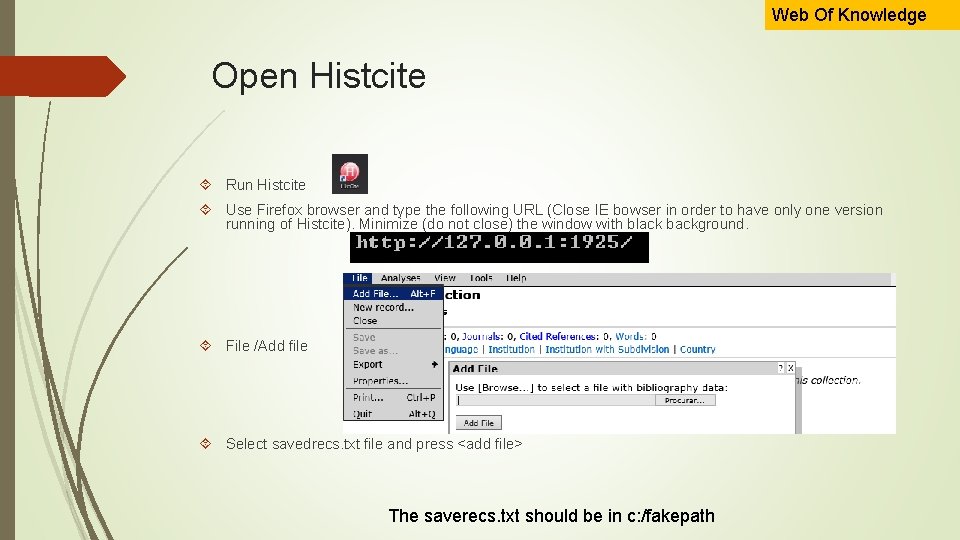Image resolution: width=960 pixels, height=540 pixels.
Task: Expand the Export submenu
Action: coord(394,364)
